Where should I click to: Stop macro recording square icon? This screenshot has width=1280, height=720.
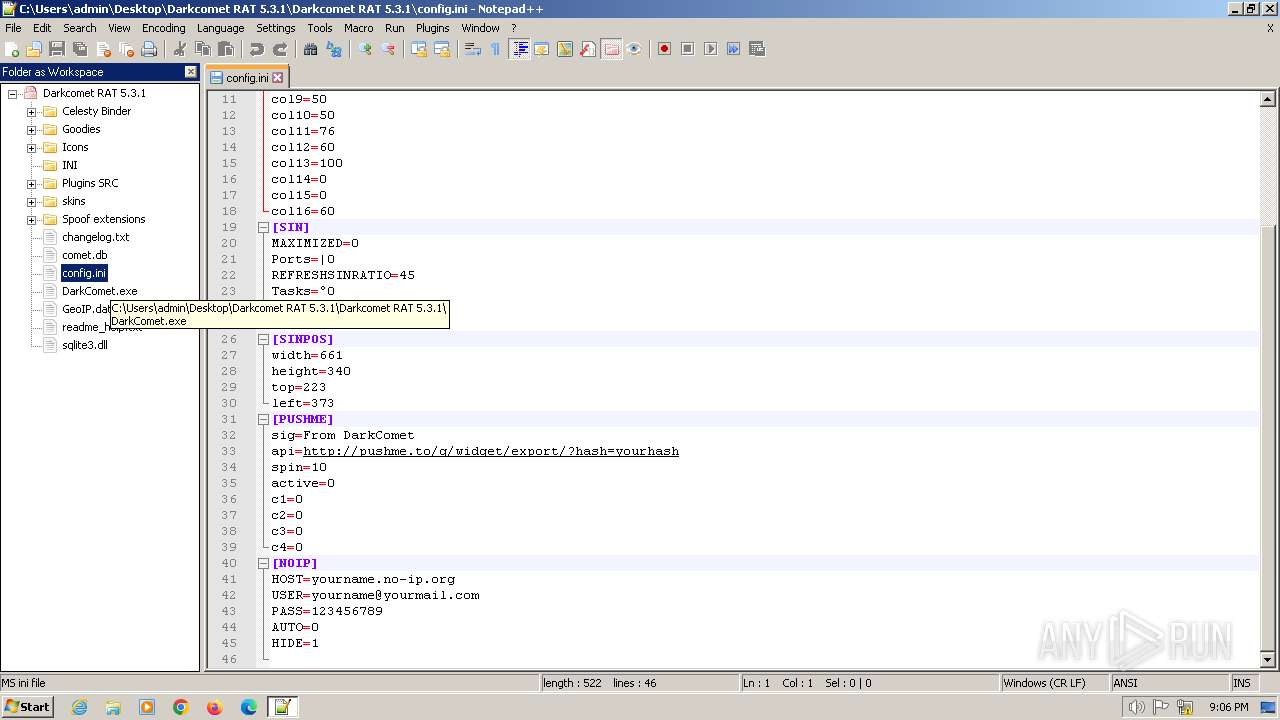click(687, 49)
